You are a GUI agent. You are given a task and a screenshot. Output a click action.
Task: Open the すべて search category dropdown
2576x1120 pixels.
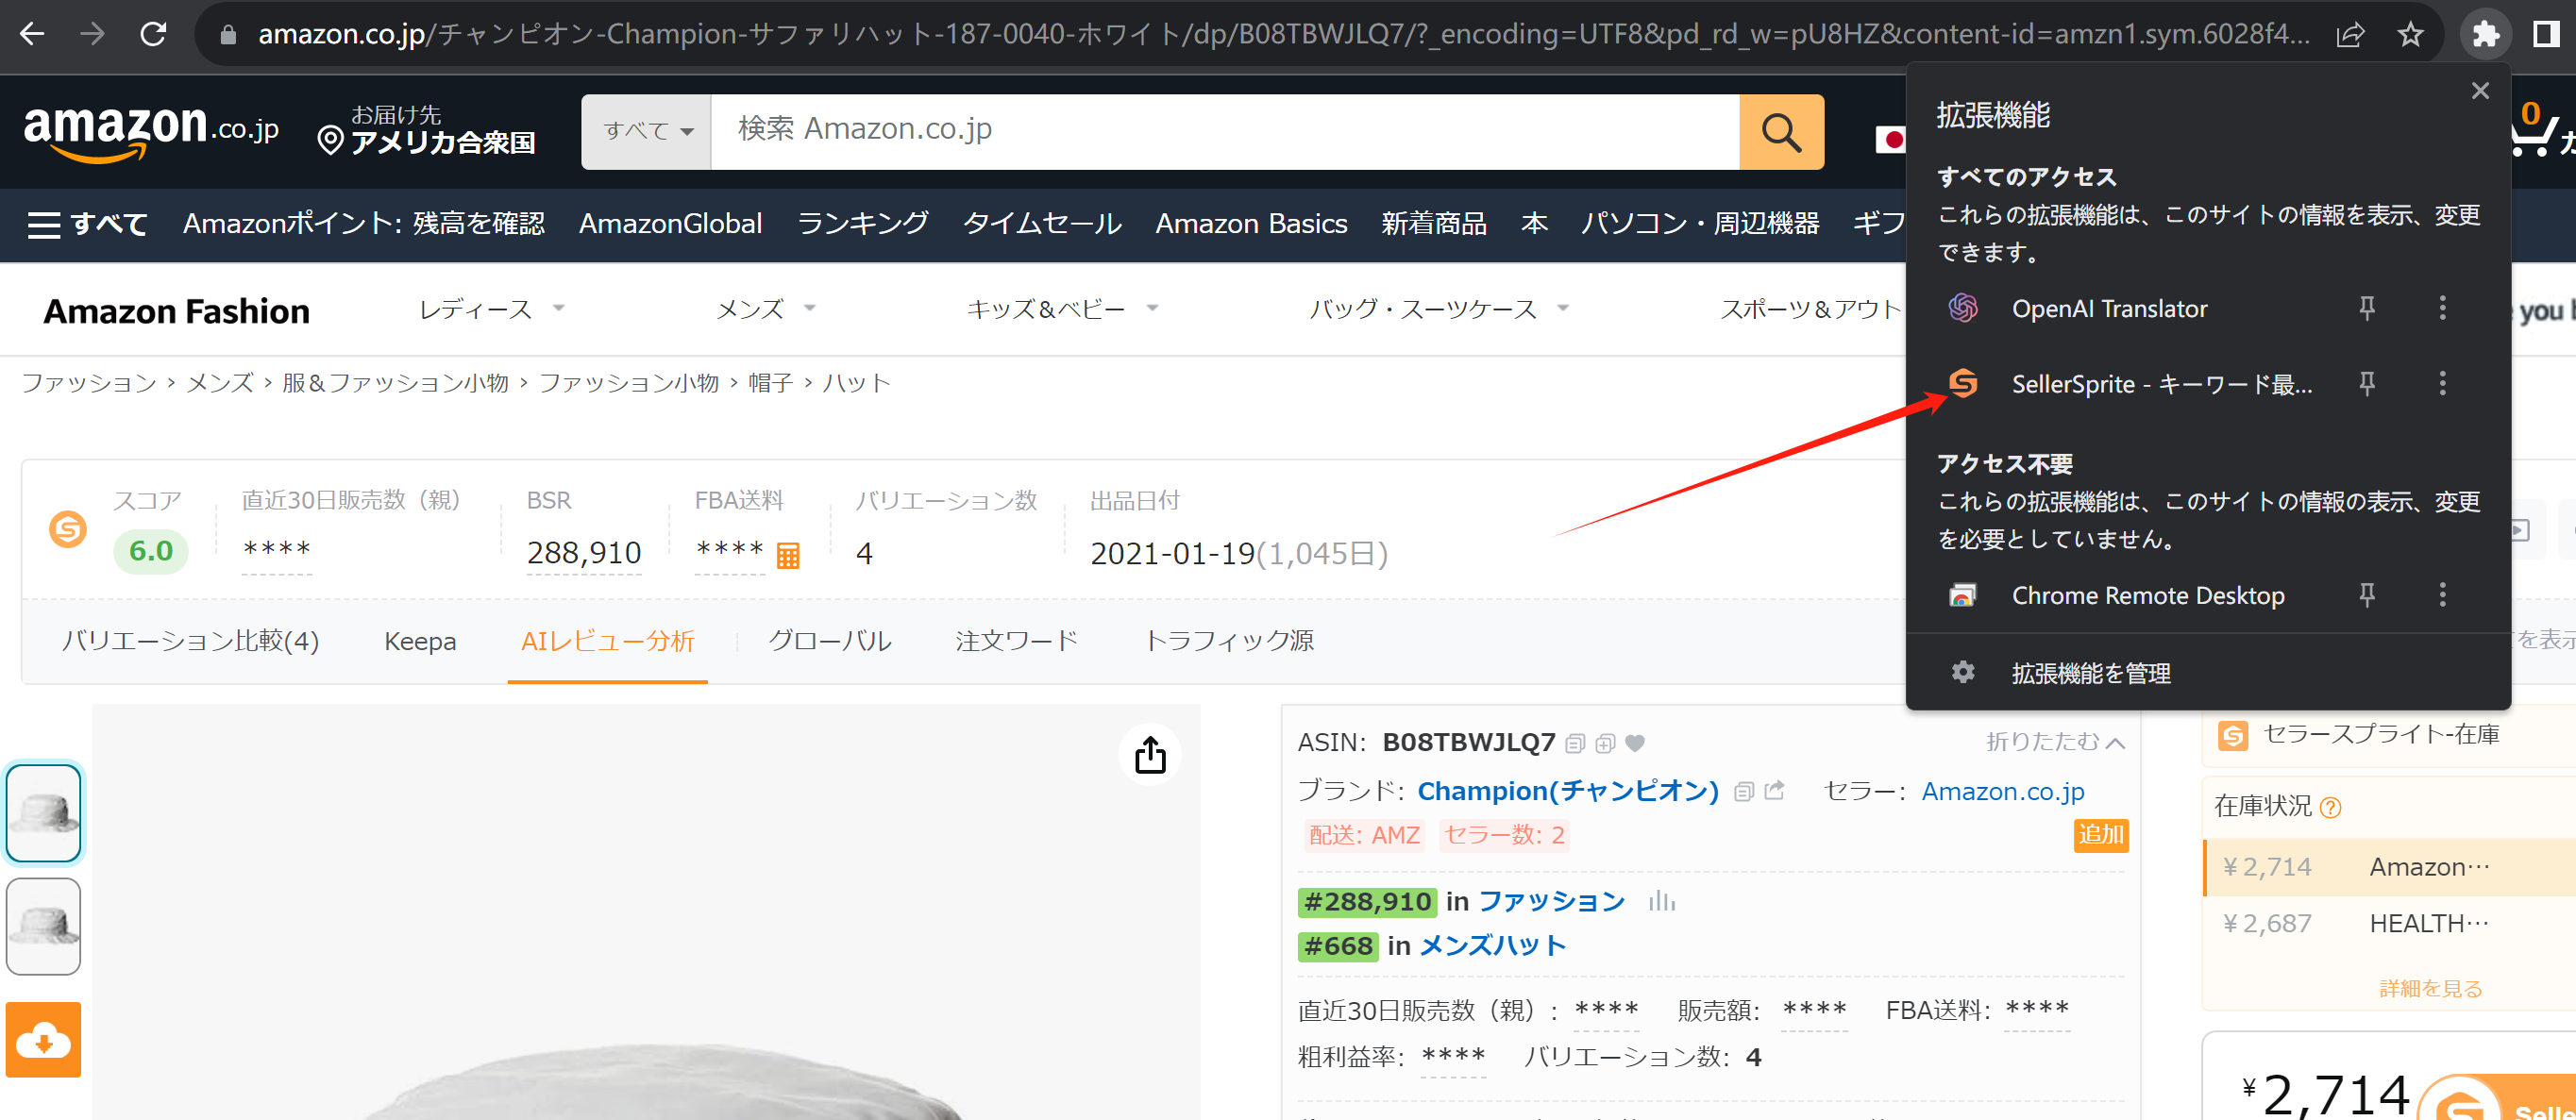tap(647, 132)
